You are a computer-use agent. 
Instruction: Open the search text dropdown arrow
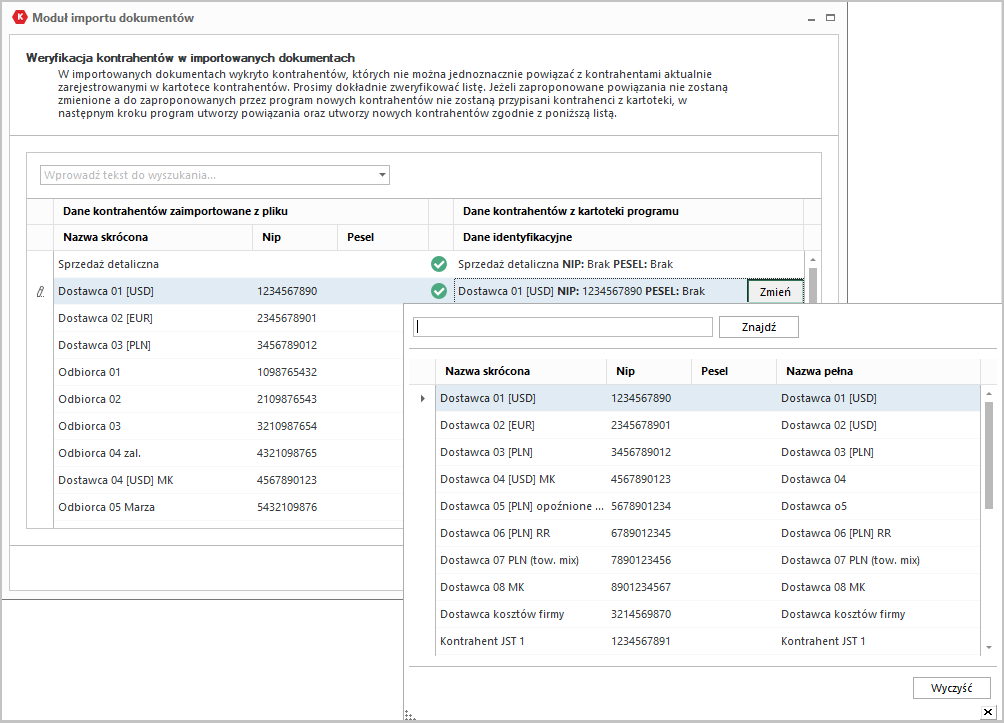click(382, 175)
